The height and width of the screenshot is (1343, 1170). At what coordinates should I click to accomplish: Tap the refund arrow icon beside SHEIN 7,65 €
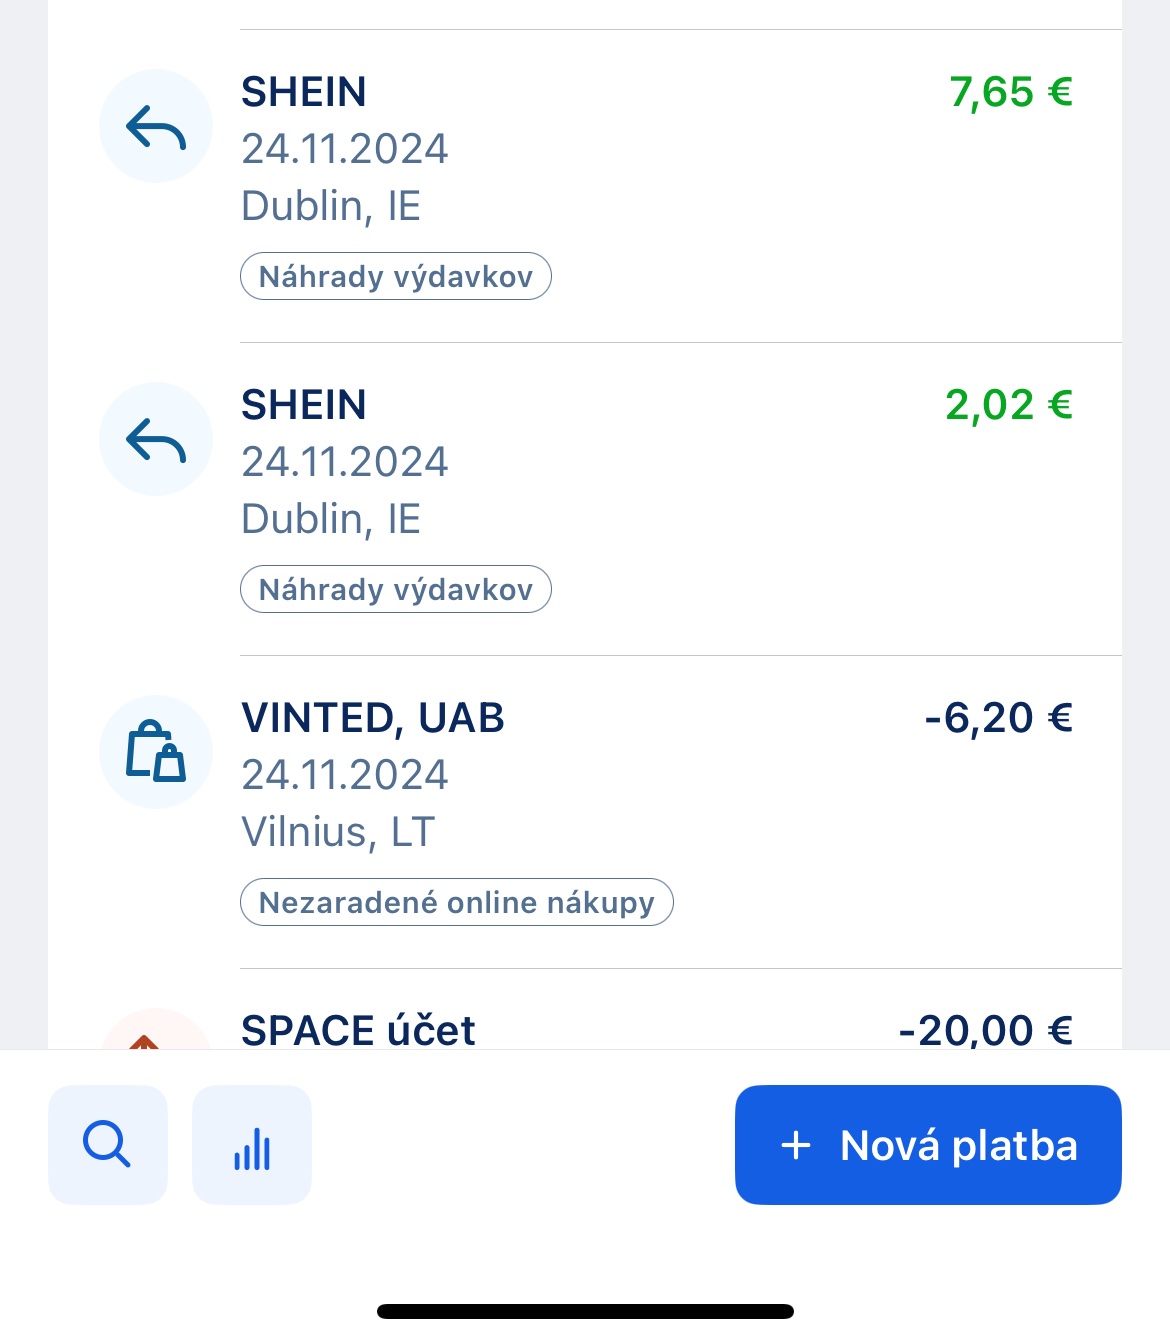tap(156, 127)
